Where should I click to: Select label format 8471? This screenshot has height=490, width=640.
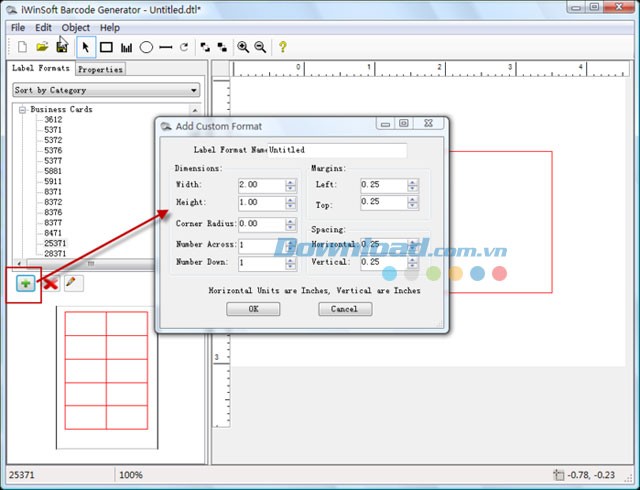53,233
